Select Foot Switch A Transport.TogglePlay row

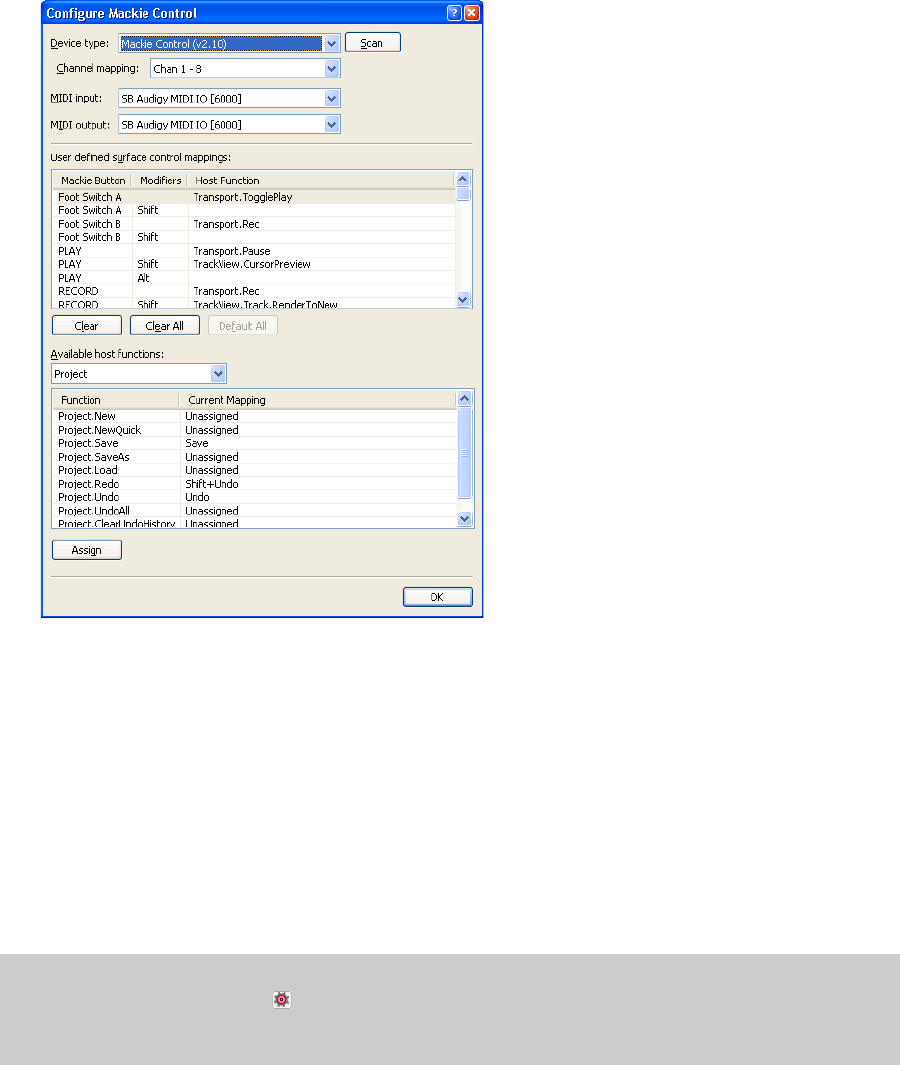[254, 197]
